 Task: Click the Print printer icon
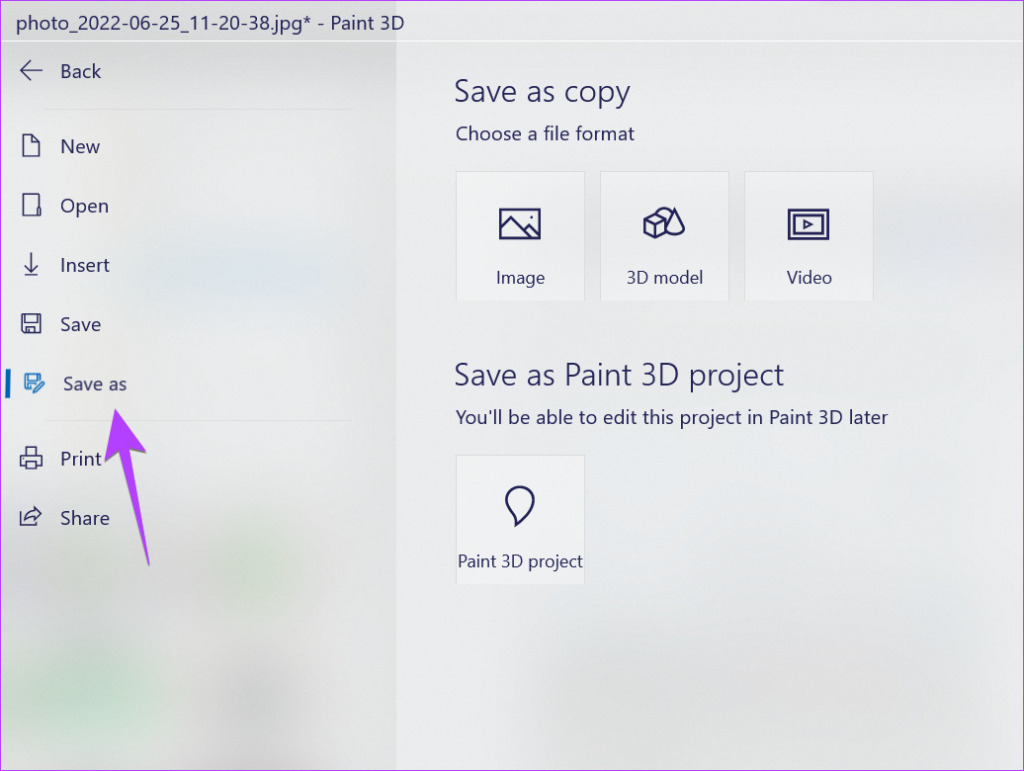pos(31,458)
